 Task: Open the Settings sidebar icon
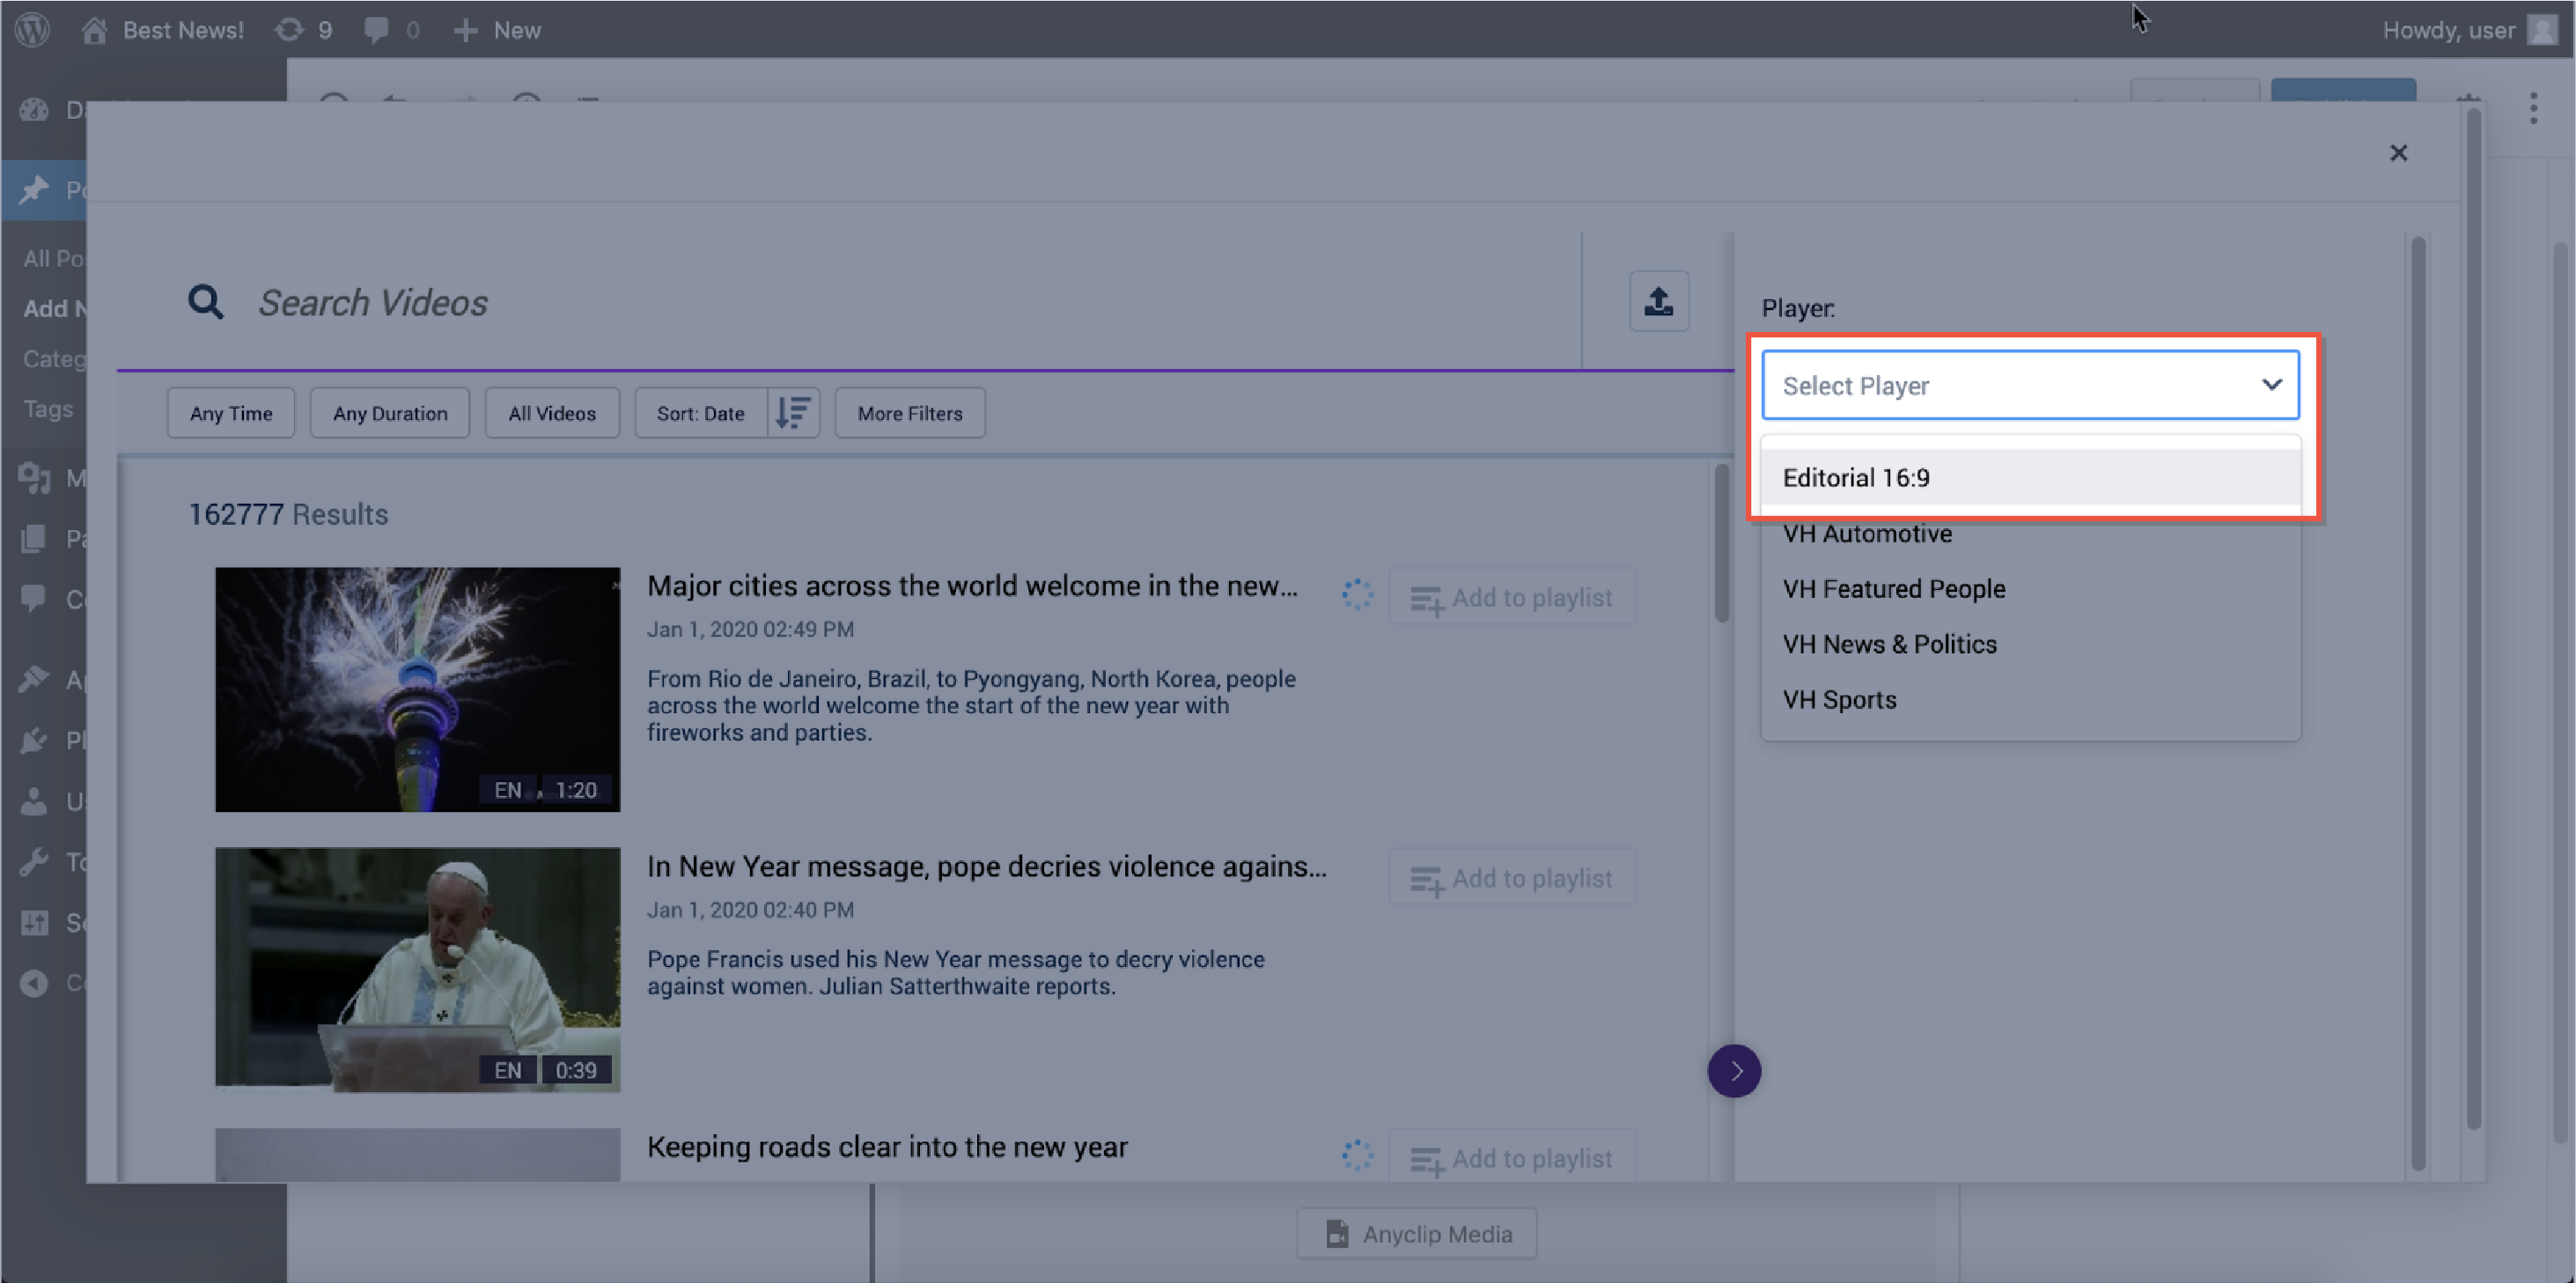pyautogui.click(x=33, y=922)
